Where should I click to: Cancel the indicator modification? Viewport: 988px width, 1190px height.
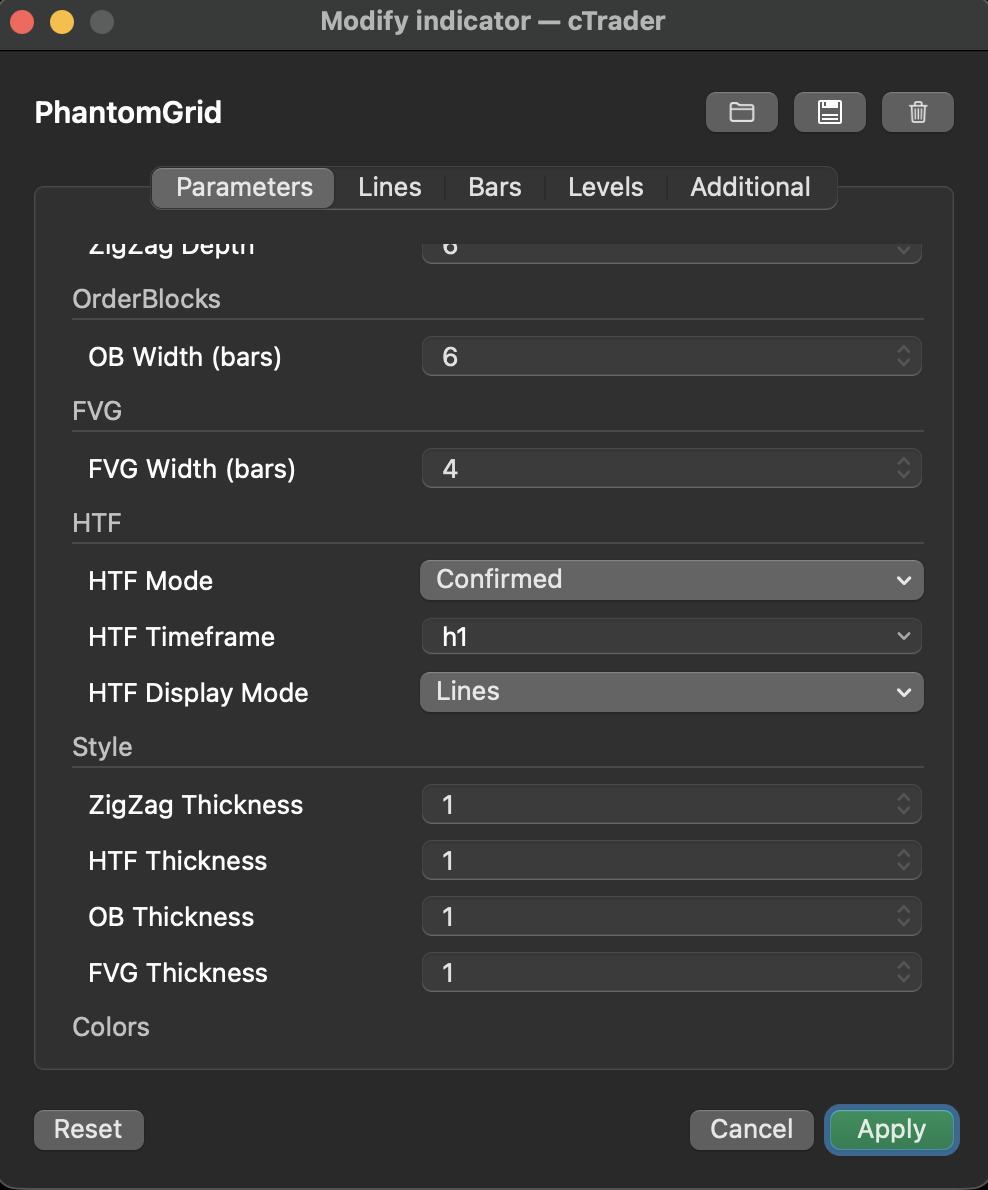click(x=751, y=1129)
